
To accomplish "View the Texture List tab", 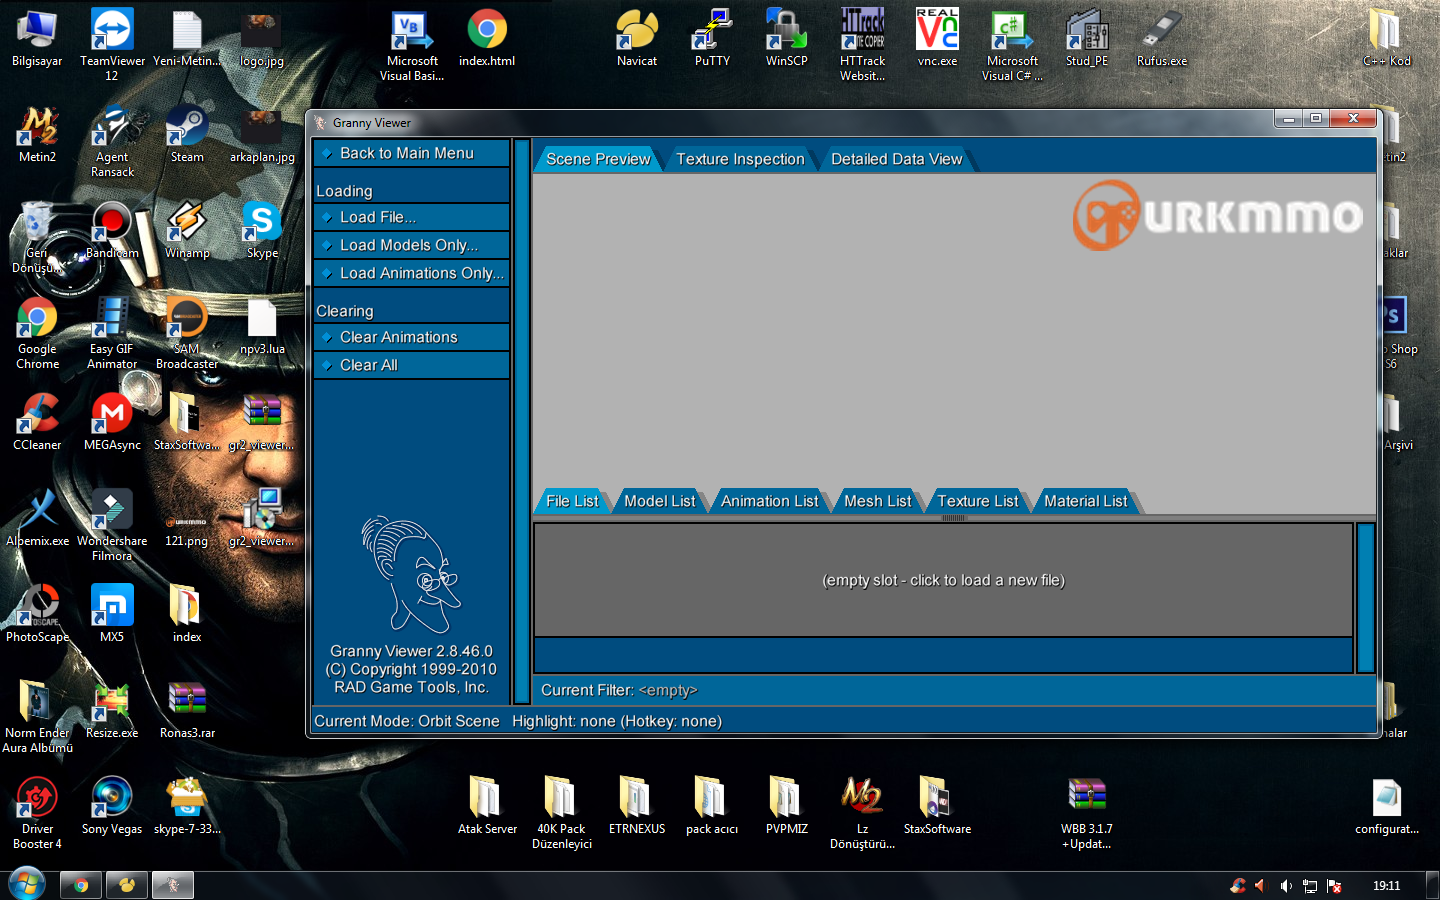I will click(977, 501).
